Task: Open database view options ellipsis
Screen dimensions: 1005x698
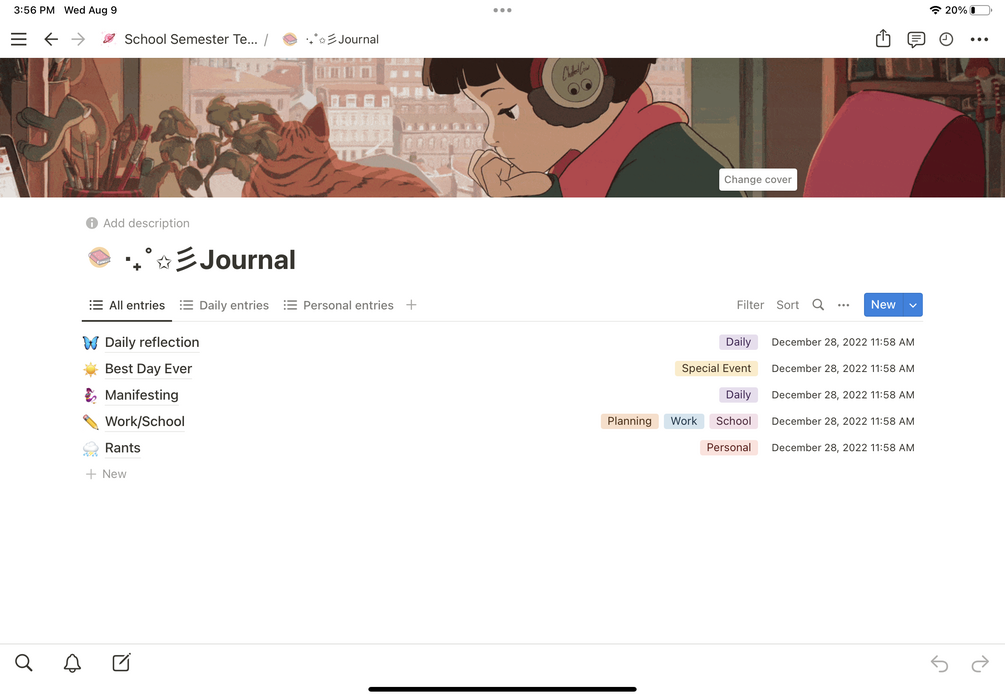Action: click(843, 305)
